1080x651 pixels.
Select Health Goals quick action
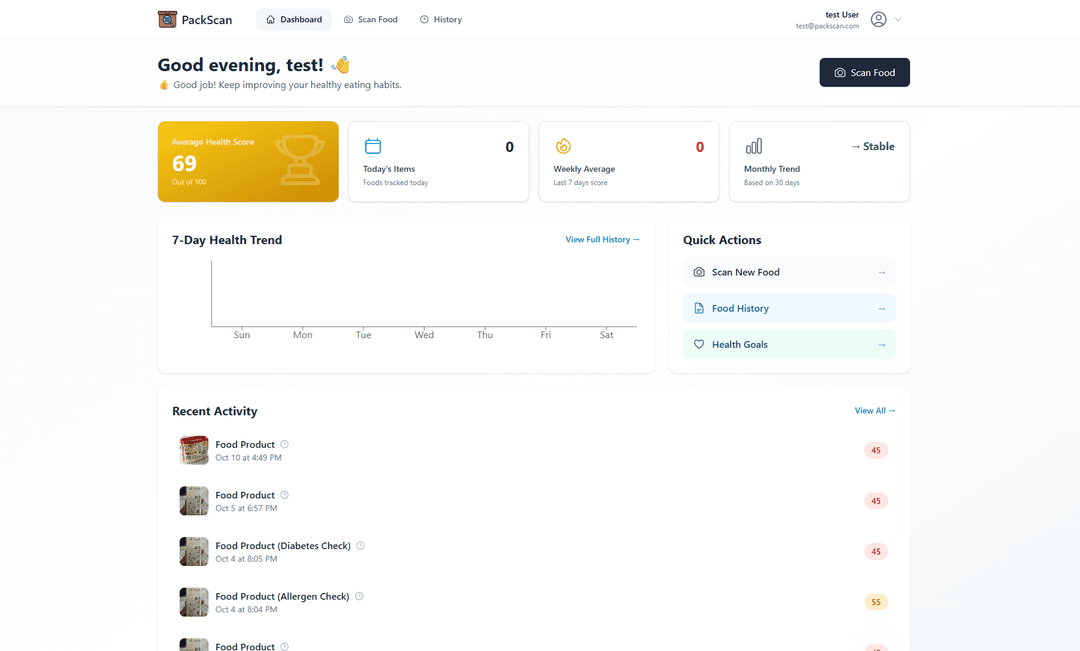(789, 344)
